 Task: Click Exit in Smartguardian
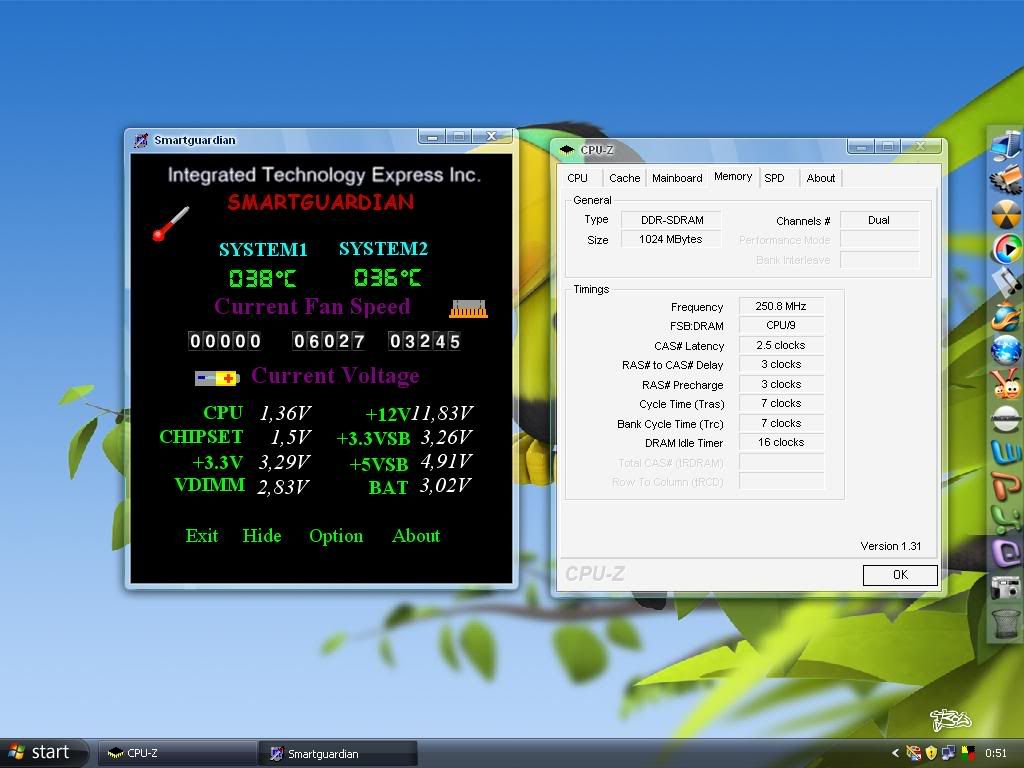pos(201,536)
